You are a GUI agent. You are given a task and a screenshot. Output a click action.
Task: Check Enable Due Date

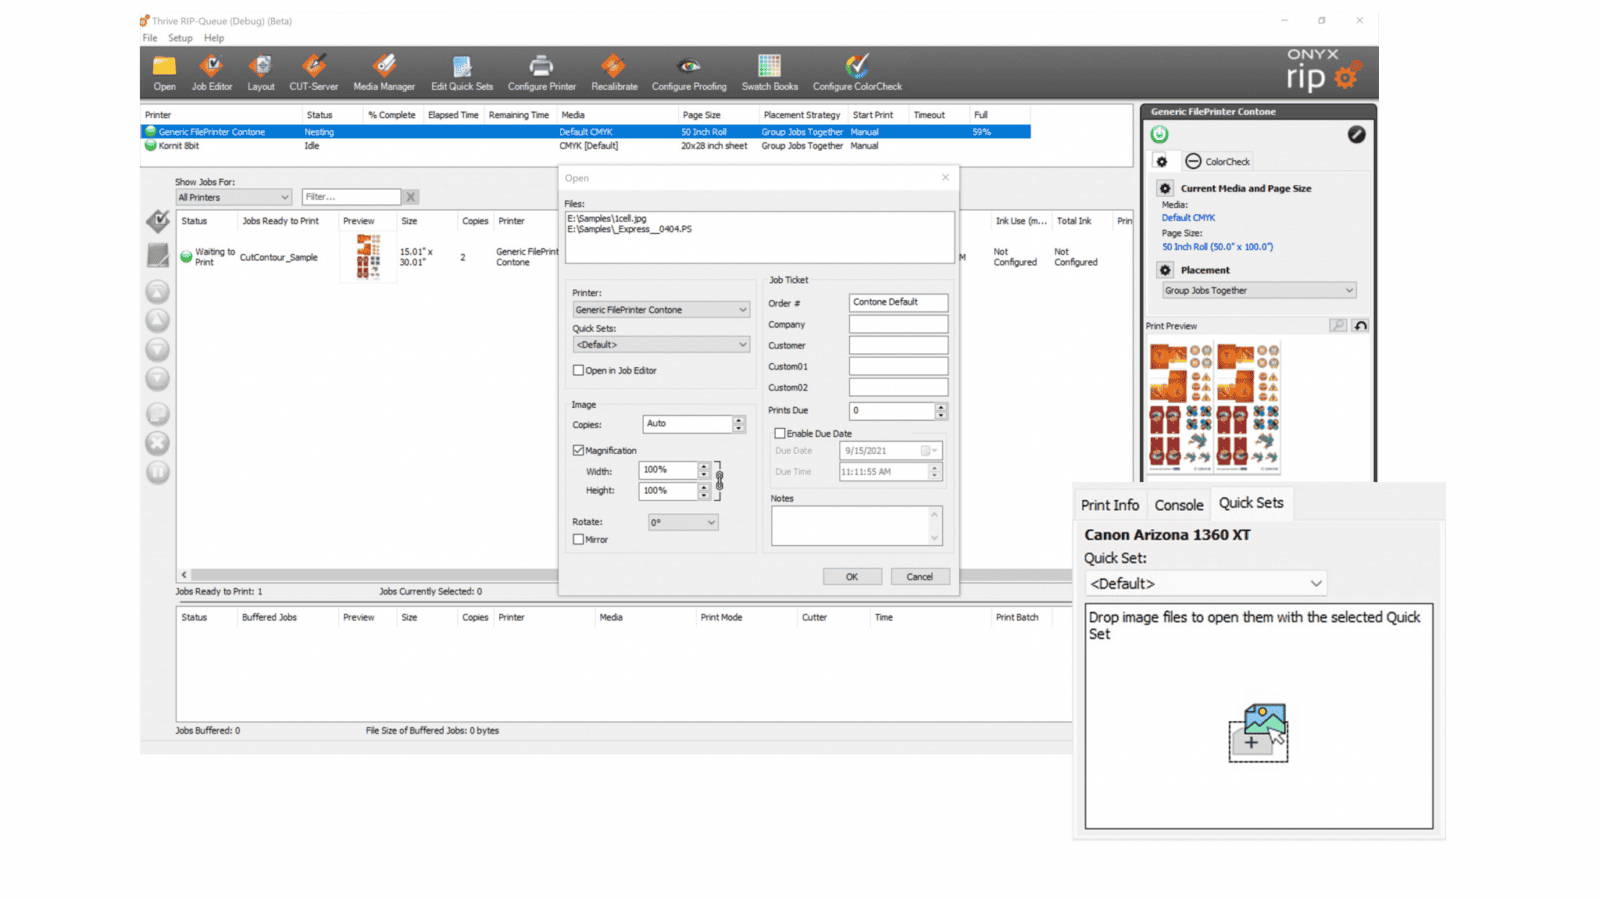(x=780, y=432)
